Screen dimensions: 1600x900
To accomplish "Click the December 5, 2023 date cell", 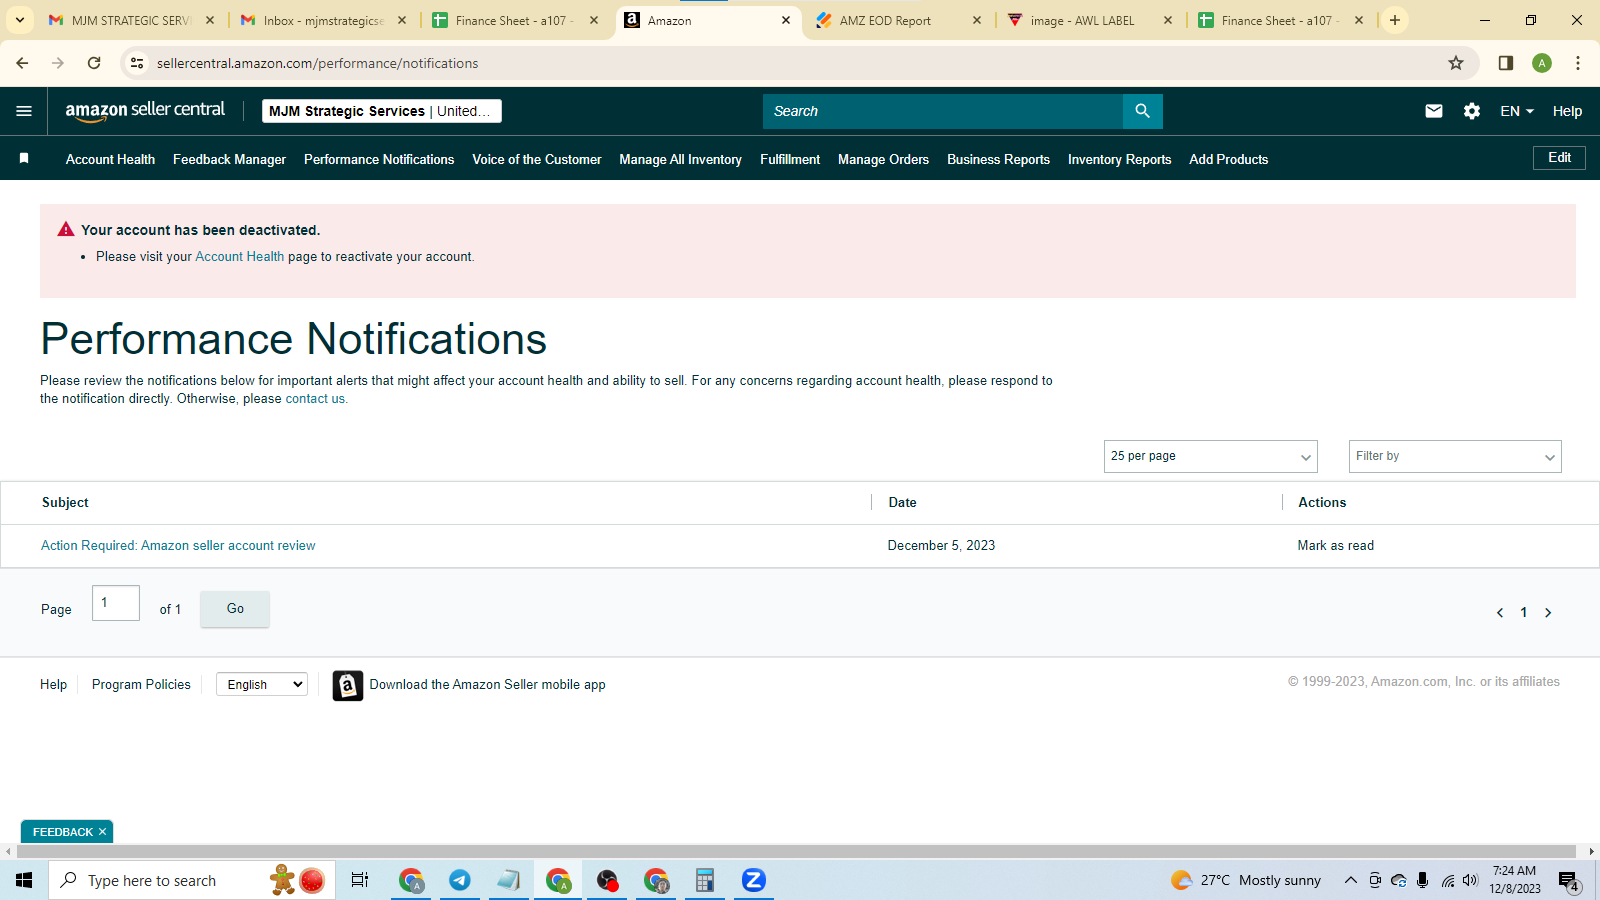I will (x=941, y=546).
